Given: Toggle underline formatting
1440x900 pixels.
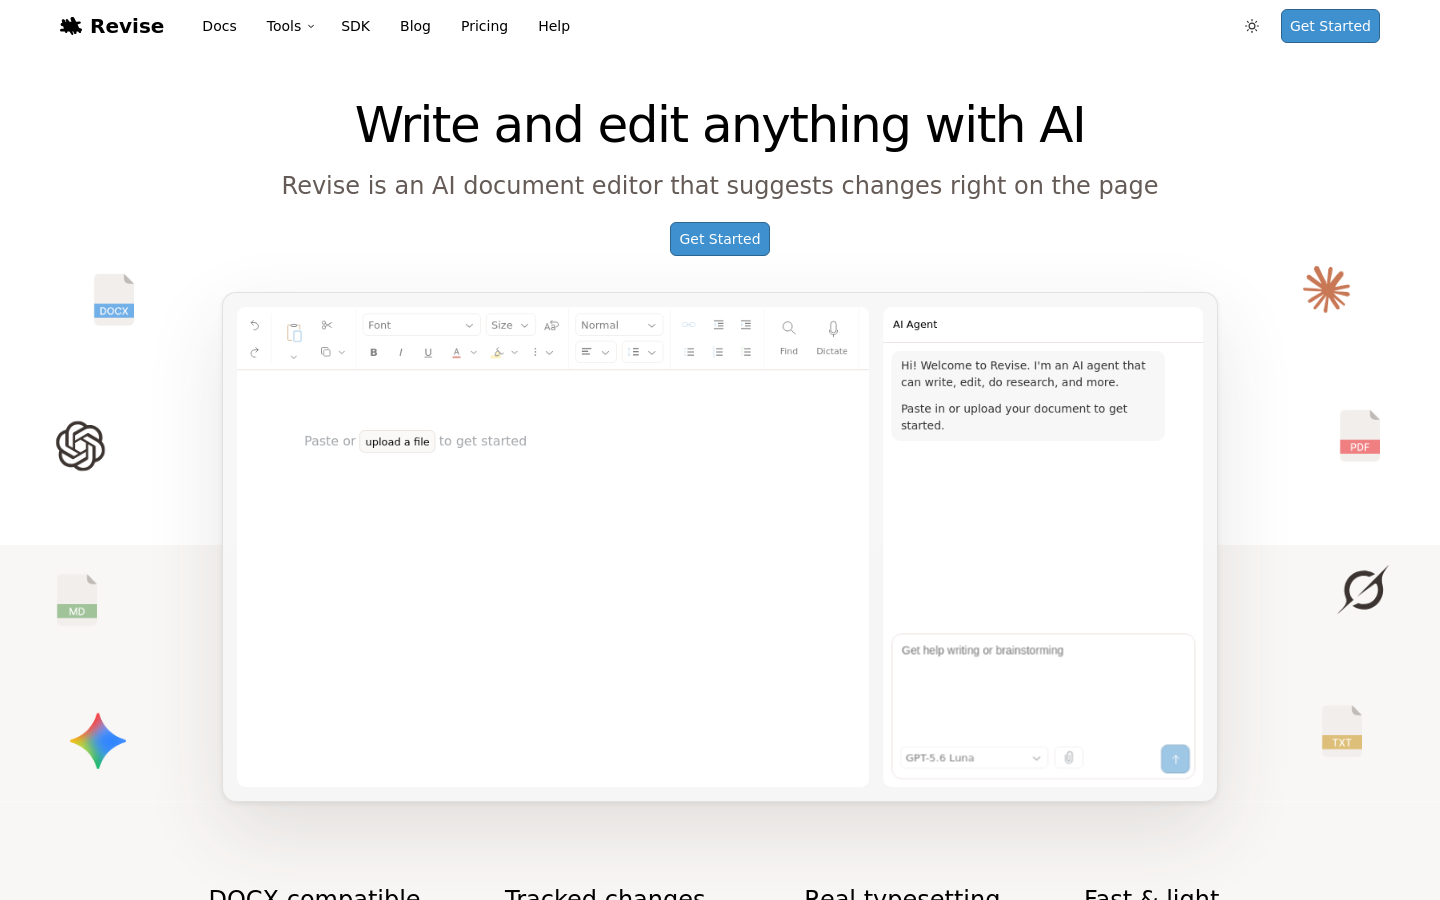Looking at the screenshot, I should pyautogui.click(x=428, y=352).
